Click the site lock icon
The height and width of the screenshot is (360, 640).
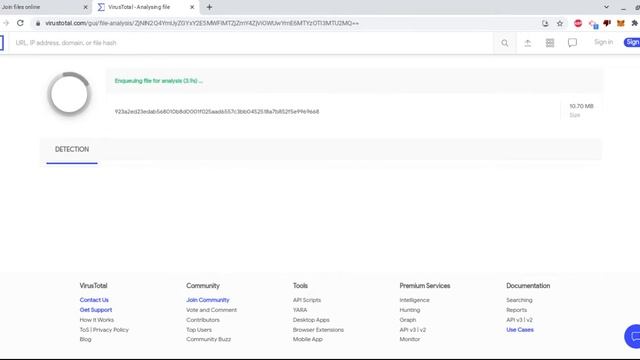[x=38, y=23]
